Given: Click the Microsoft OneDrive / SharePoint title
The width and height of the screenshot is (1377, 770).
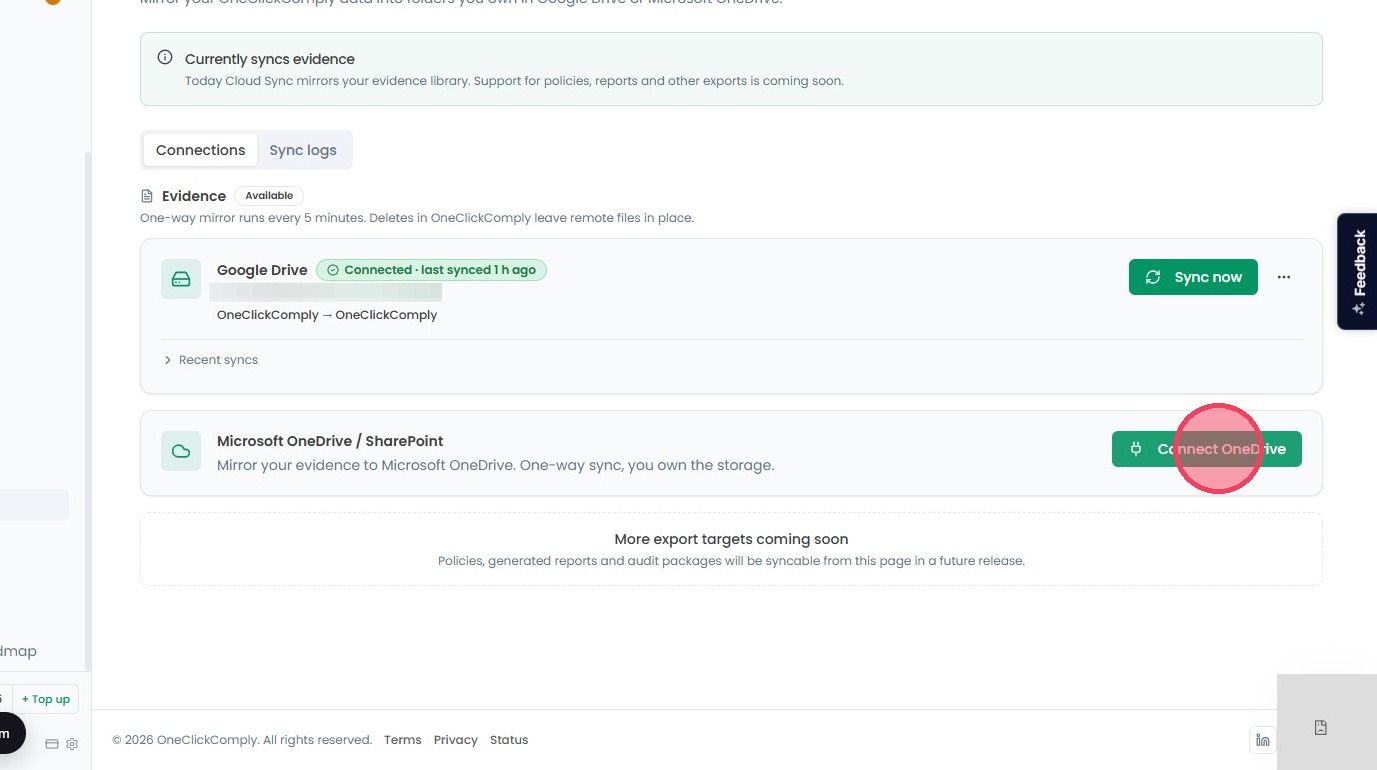Looking at the screenshot, I should click(330, 441).
